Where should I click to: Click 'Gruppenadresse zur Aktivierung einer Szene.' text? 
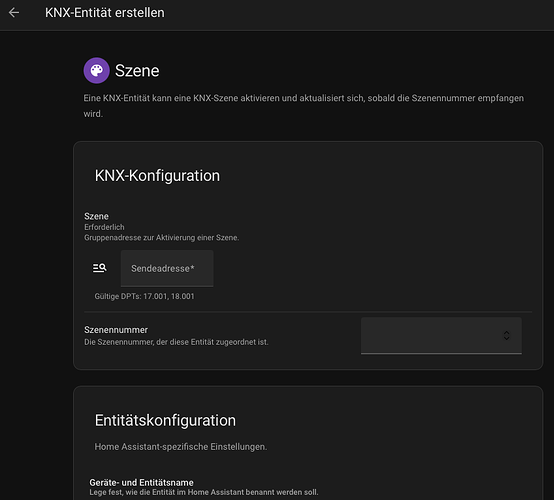[161, 238]
